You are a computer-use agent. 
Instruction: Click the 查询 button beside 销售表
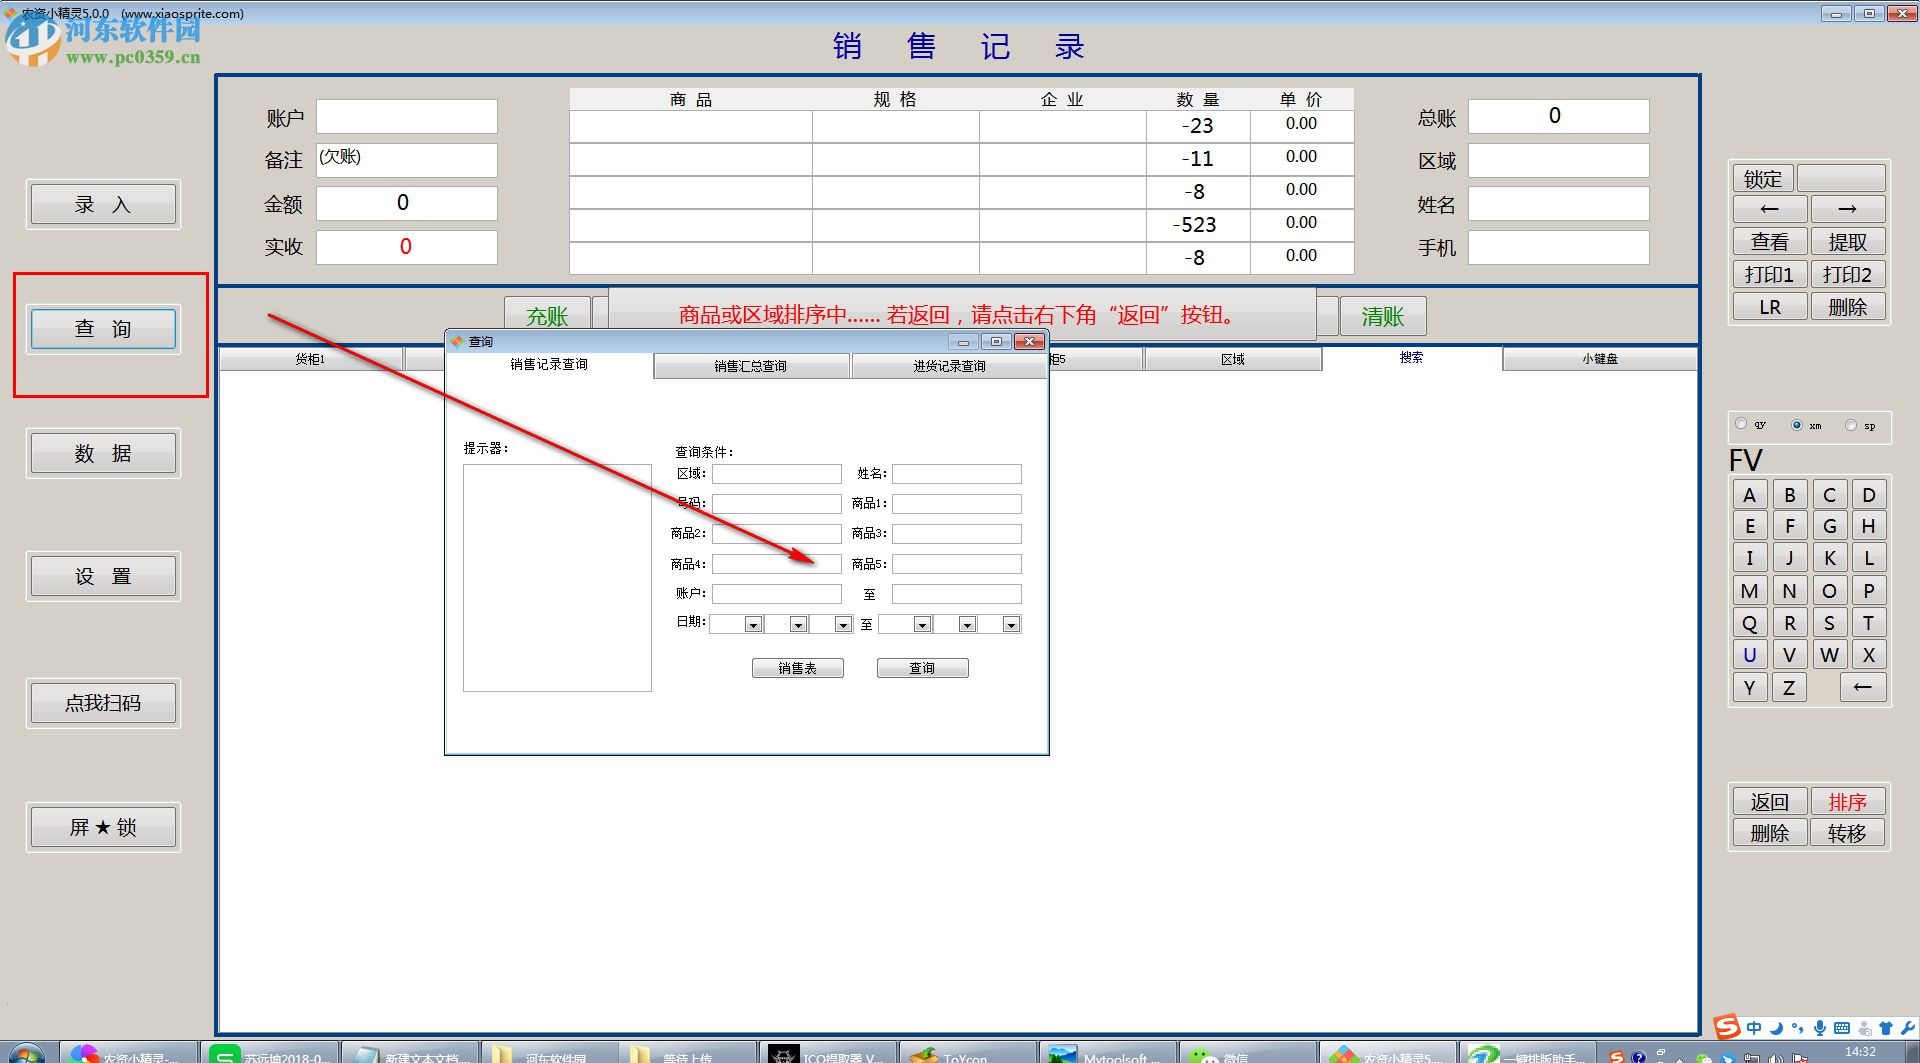[x=922, y=668]
